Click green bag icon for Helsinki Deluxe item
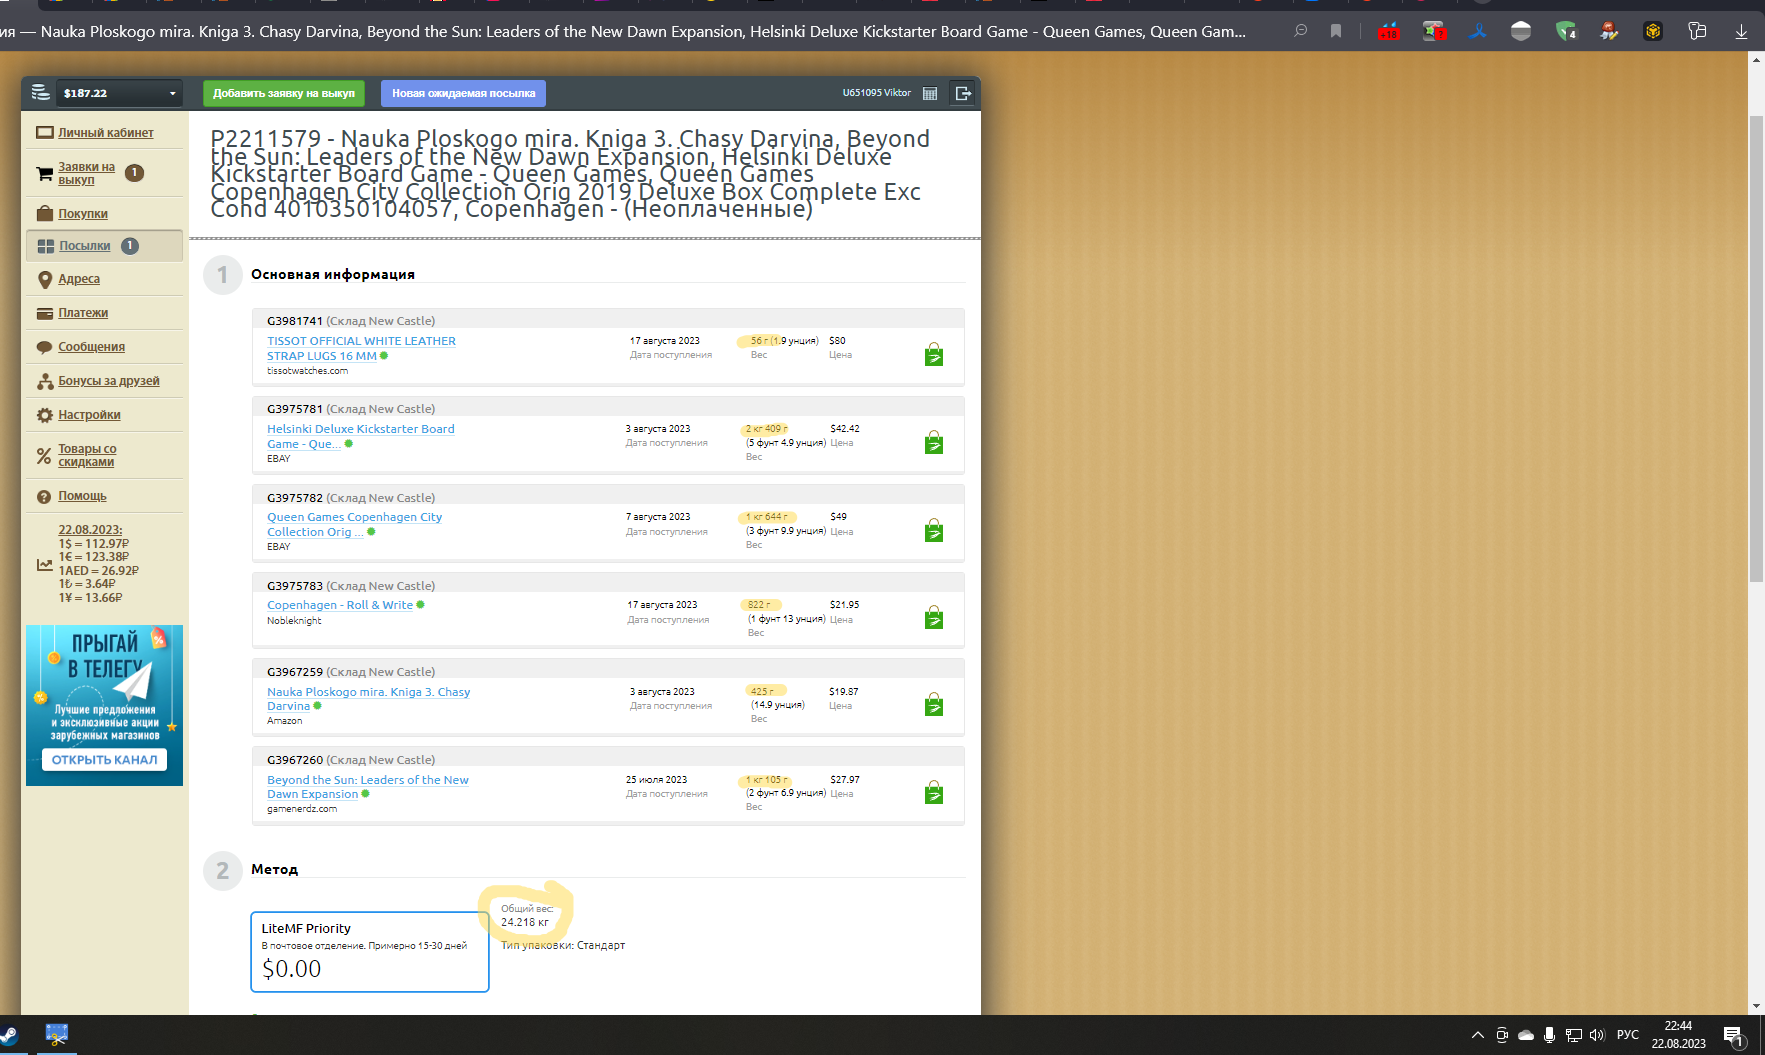The height and width of the screenshot is (1055, 1765). click(934, 442)
